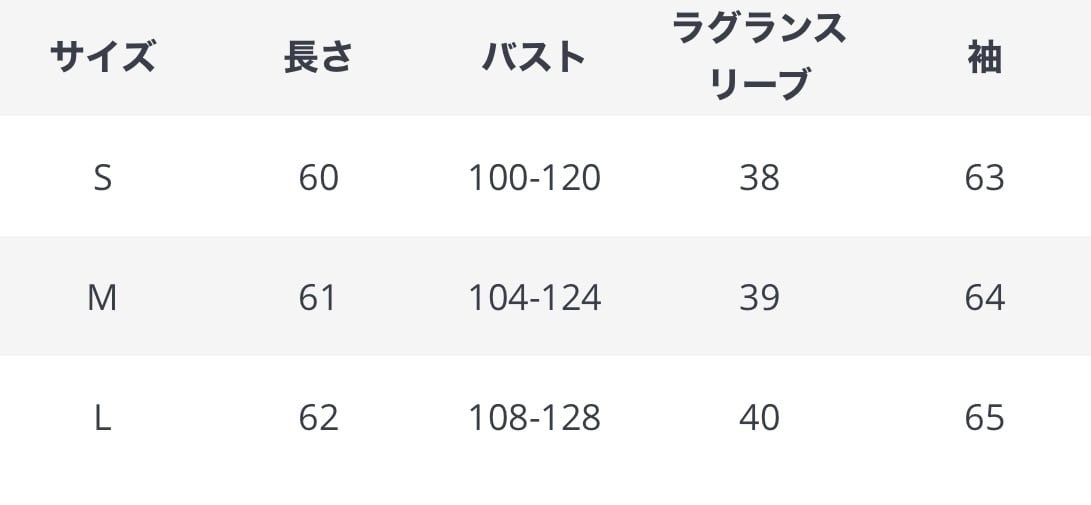1091x505 pixels.
Task: Click raglan sleeve value 40
Action: tap(759, 417)
